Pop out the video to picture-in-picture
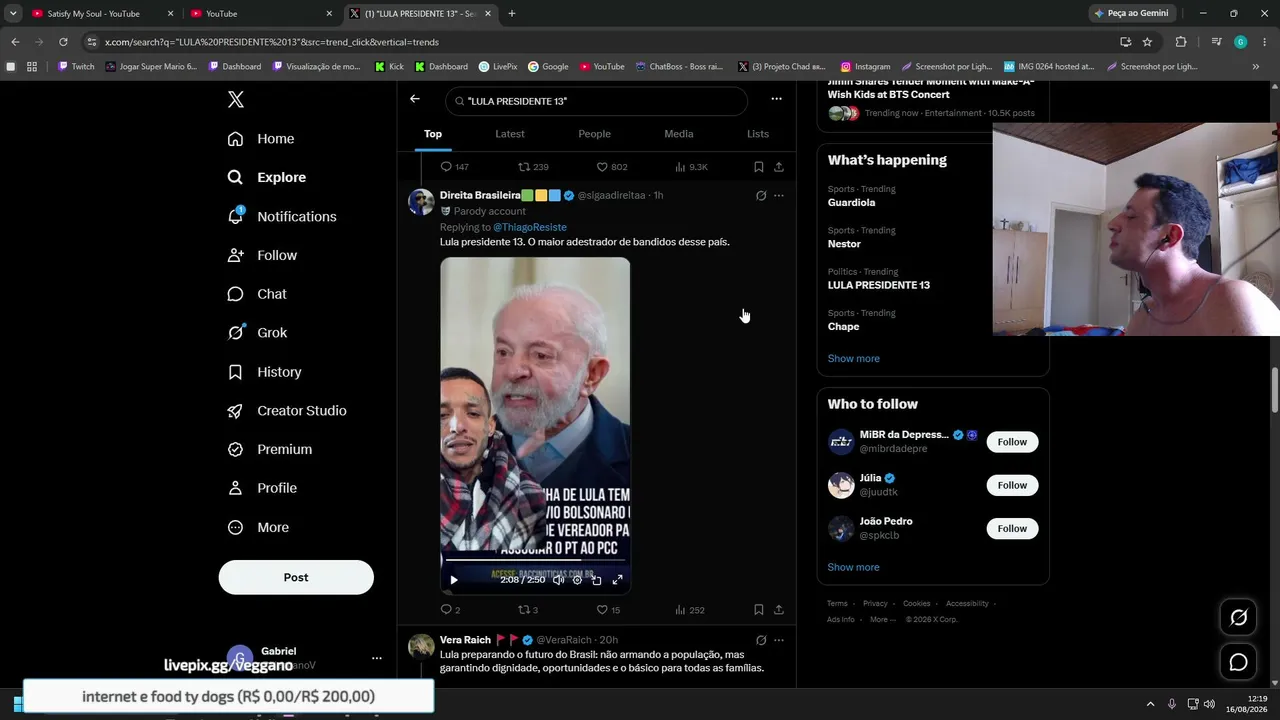Screen dimensions: 1280x720 tap(597, 580)
